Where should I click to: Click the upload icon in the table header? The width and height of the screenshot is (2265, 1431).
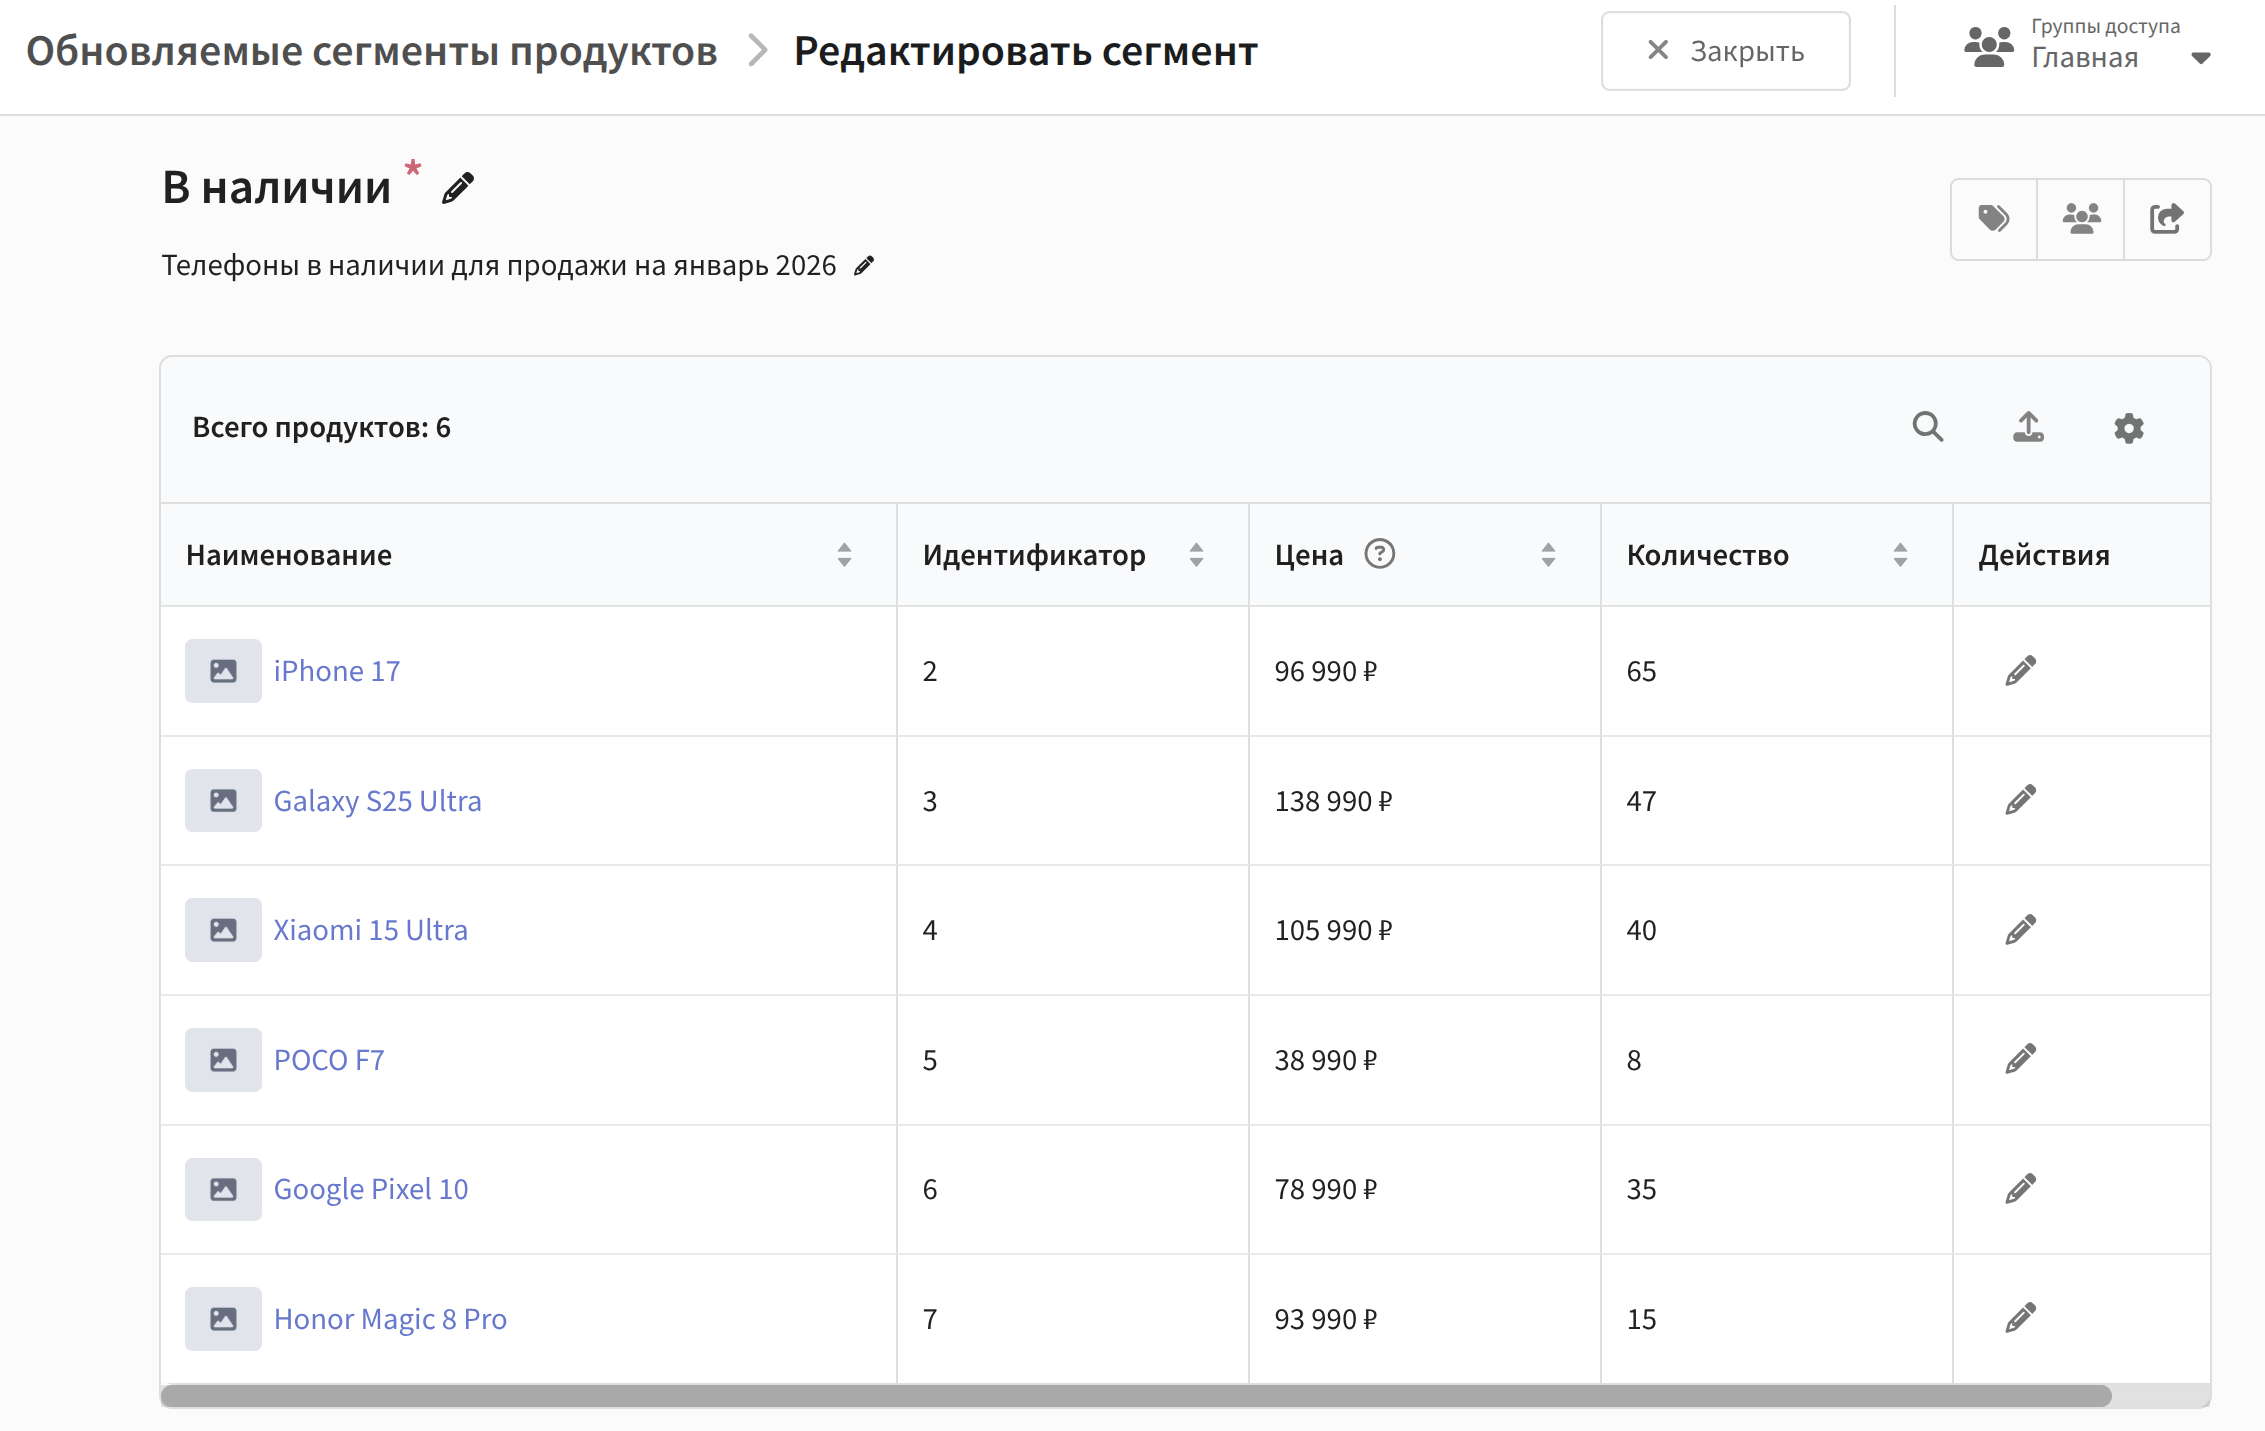tap(2028, 427)
